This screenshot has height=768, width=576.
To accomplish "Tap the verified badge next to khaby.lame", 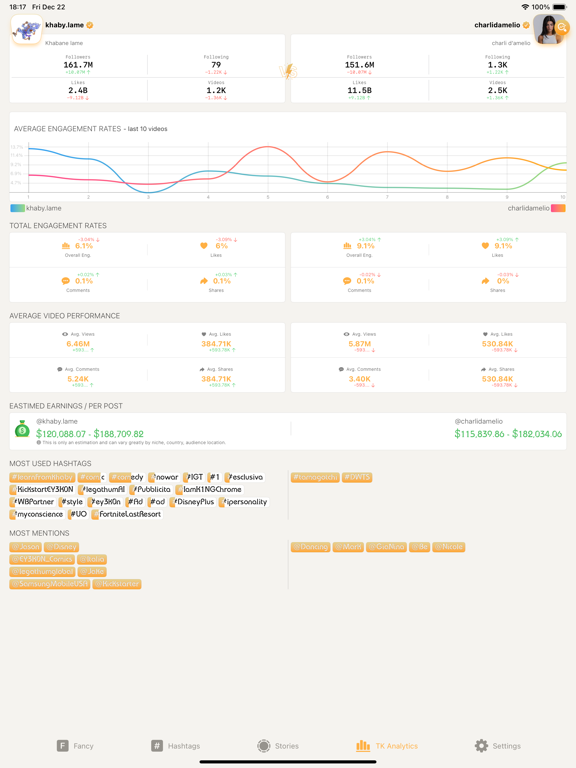I will click(x=90, y=25).
